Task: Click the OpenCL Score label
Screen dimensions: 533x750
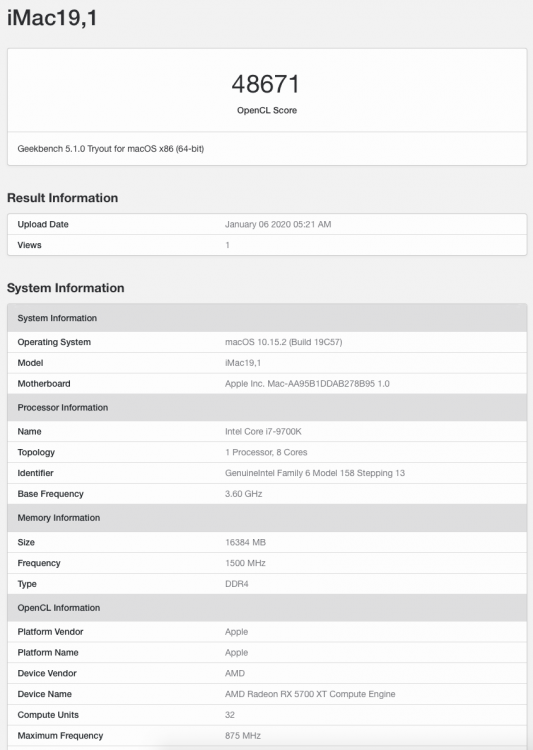Action: [x=267, y=110]
